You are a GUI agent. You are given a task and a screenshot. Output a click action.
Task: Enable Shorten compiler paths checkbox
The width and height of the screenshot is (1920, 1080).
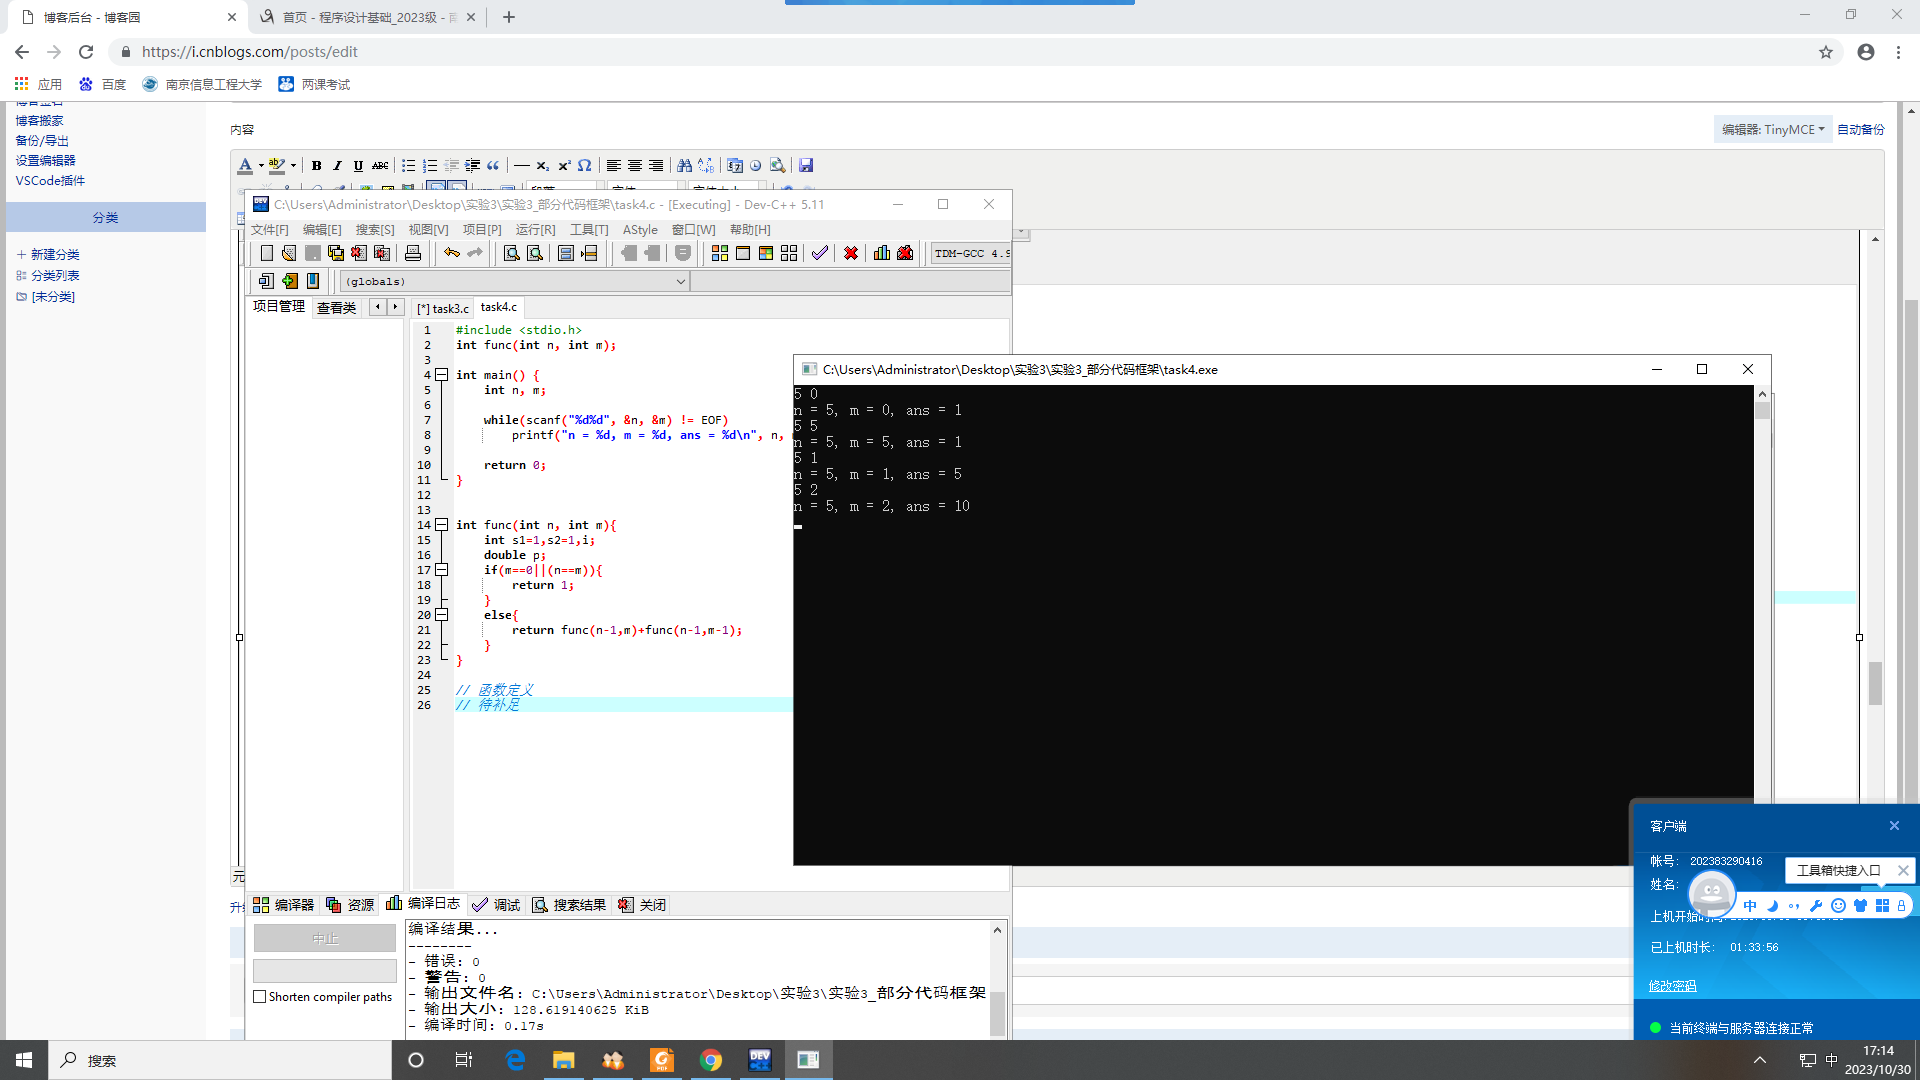(x=260, y=997)
